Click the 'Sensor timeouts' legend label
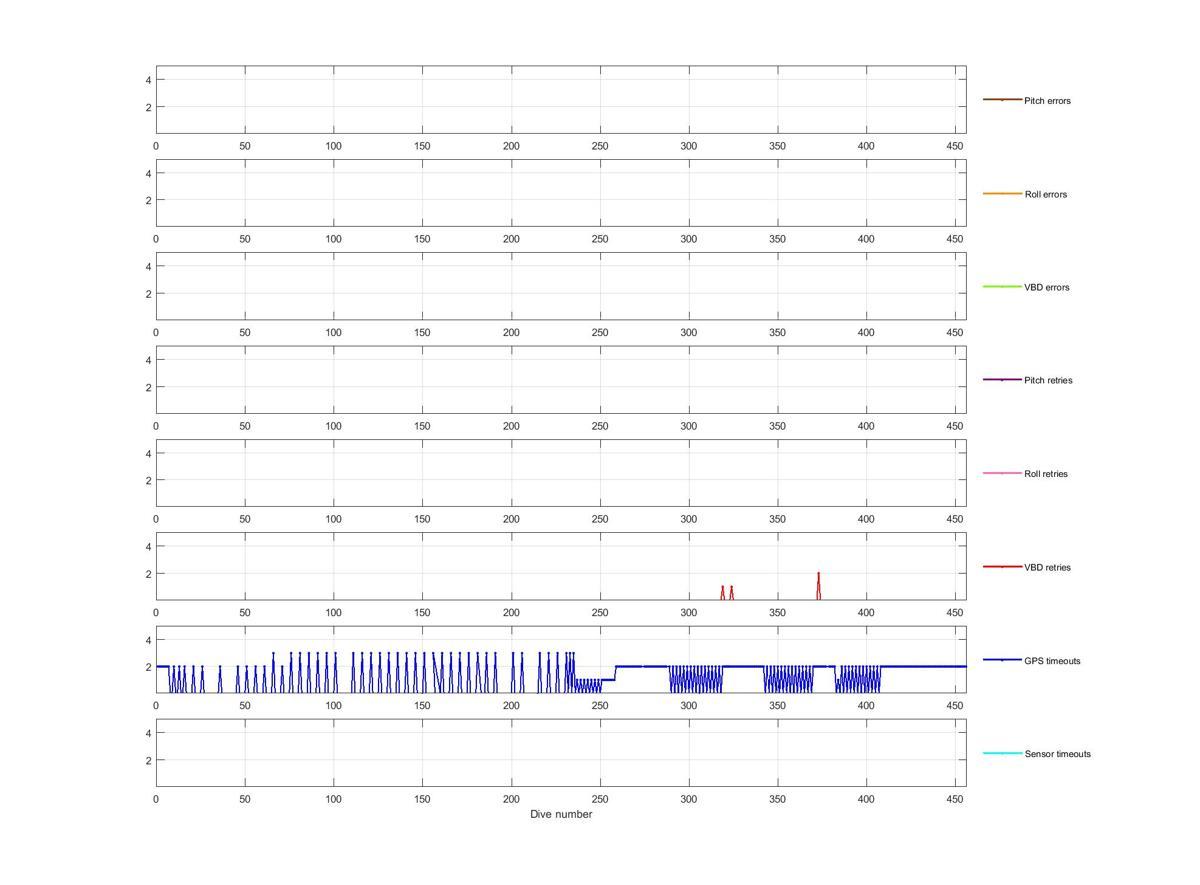Viewport: 1200px width, 885px height. pyautogui.click(x=1057, y=754)
